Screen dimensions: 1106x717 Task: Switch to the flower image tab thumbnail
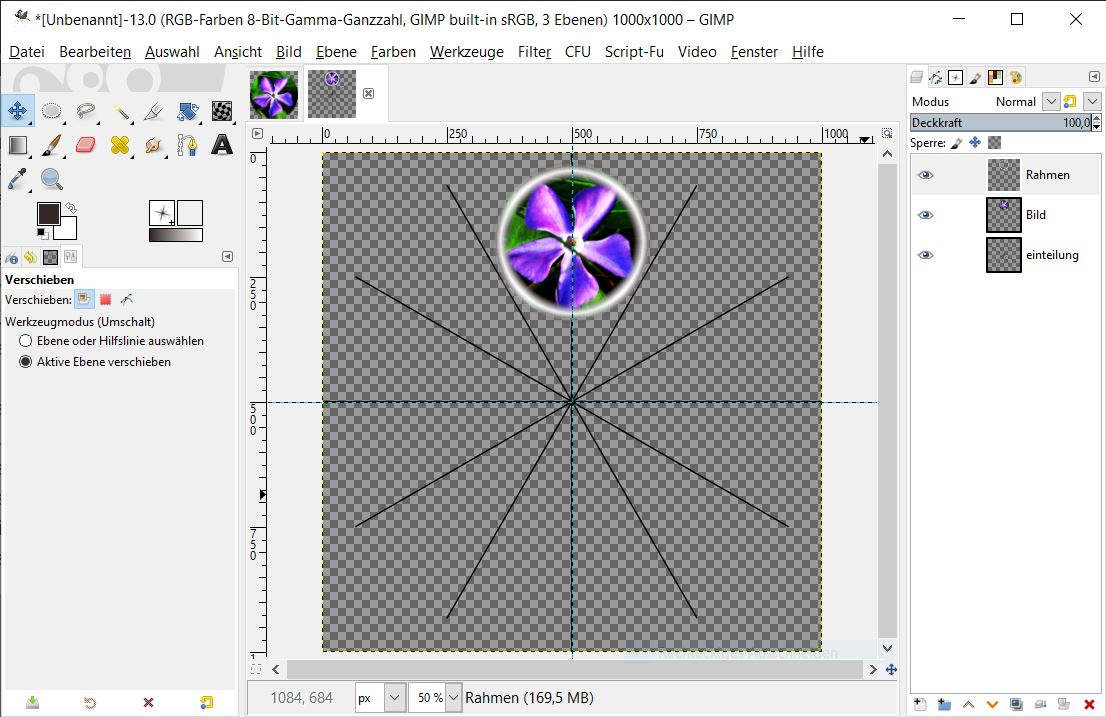274,94
